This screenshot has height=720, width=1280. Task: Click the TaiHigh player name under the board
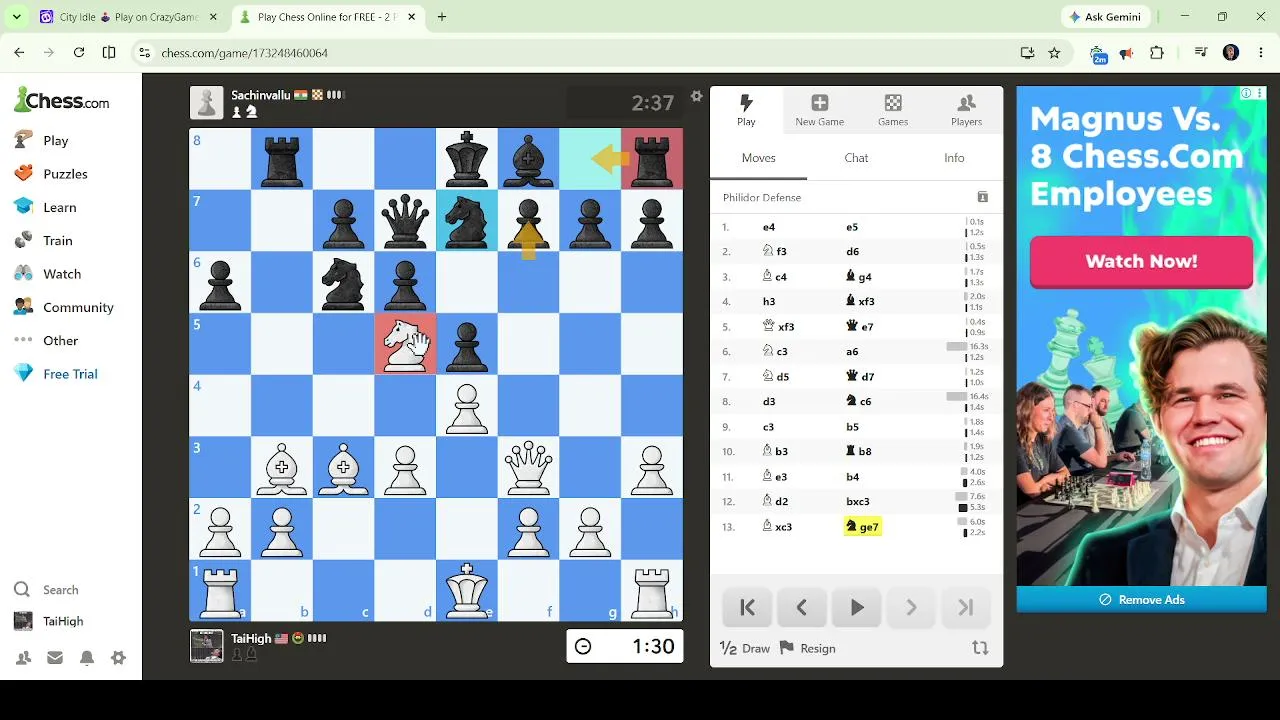click(251, 639)
